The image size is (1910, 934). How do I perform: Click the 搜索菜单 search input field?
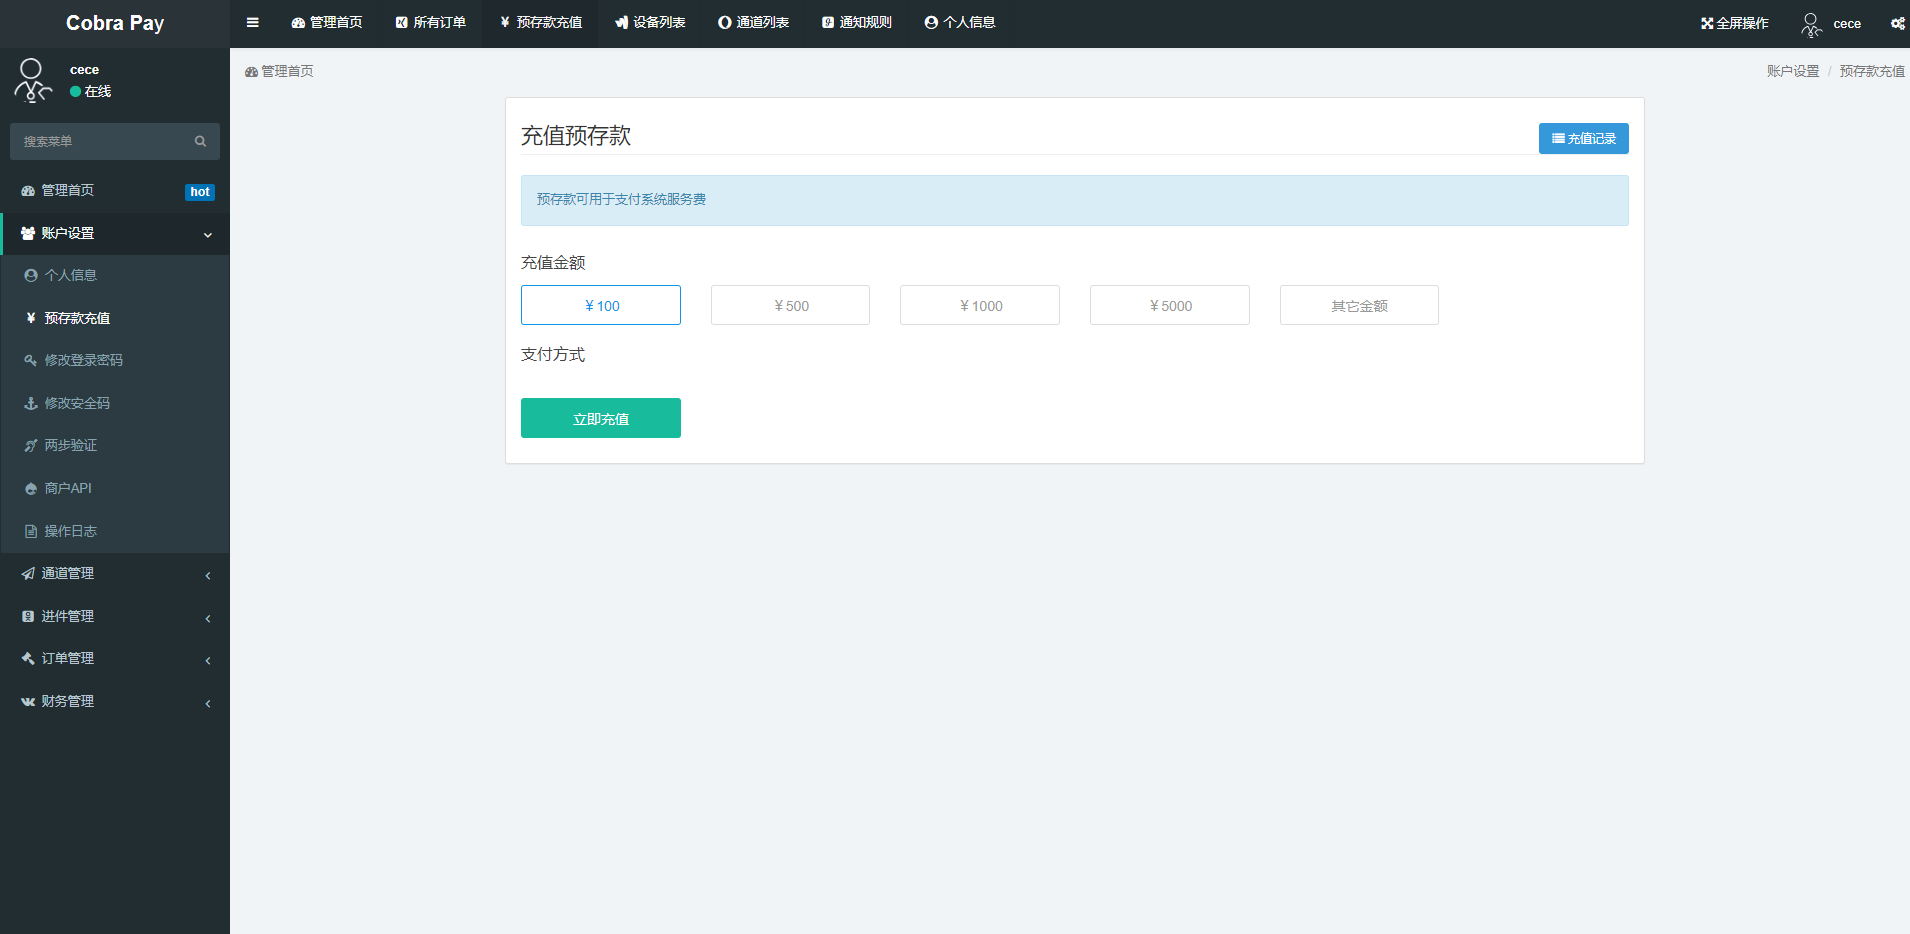(100, 142)
